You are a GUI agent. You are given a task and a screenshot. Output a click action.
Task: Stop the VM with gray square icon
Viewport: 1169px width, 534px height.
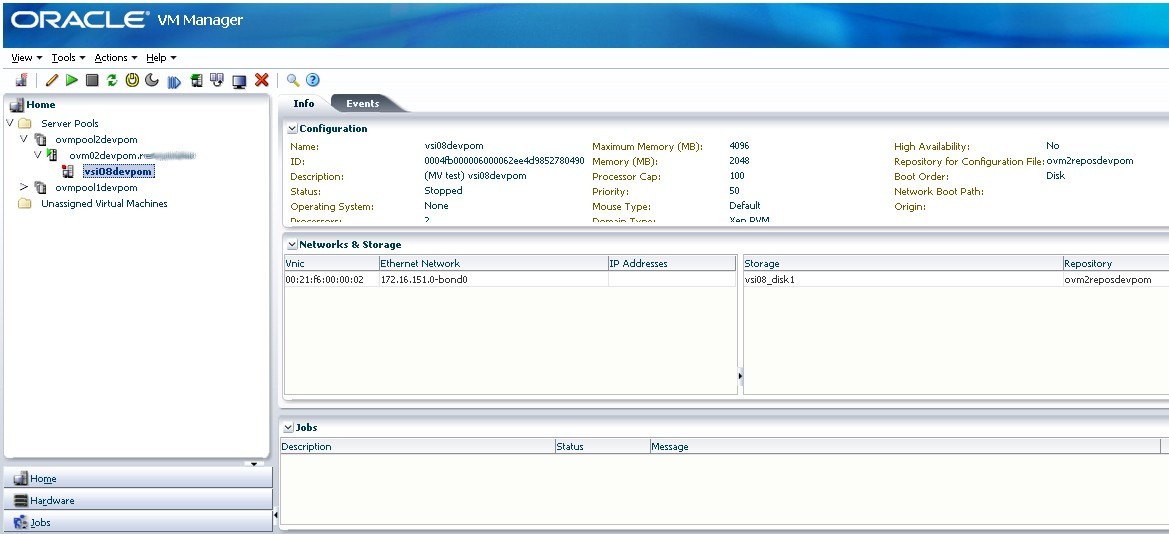[x=92, y=80]
